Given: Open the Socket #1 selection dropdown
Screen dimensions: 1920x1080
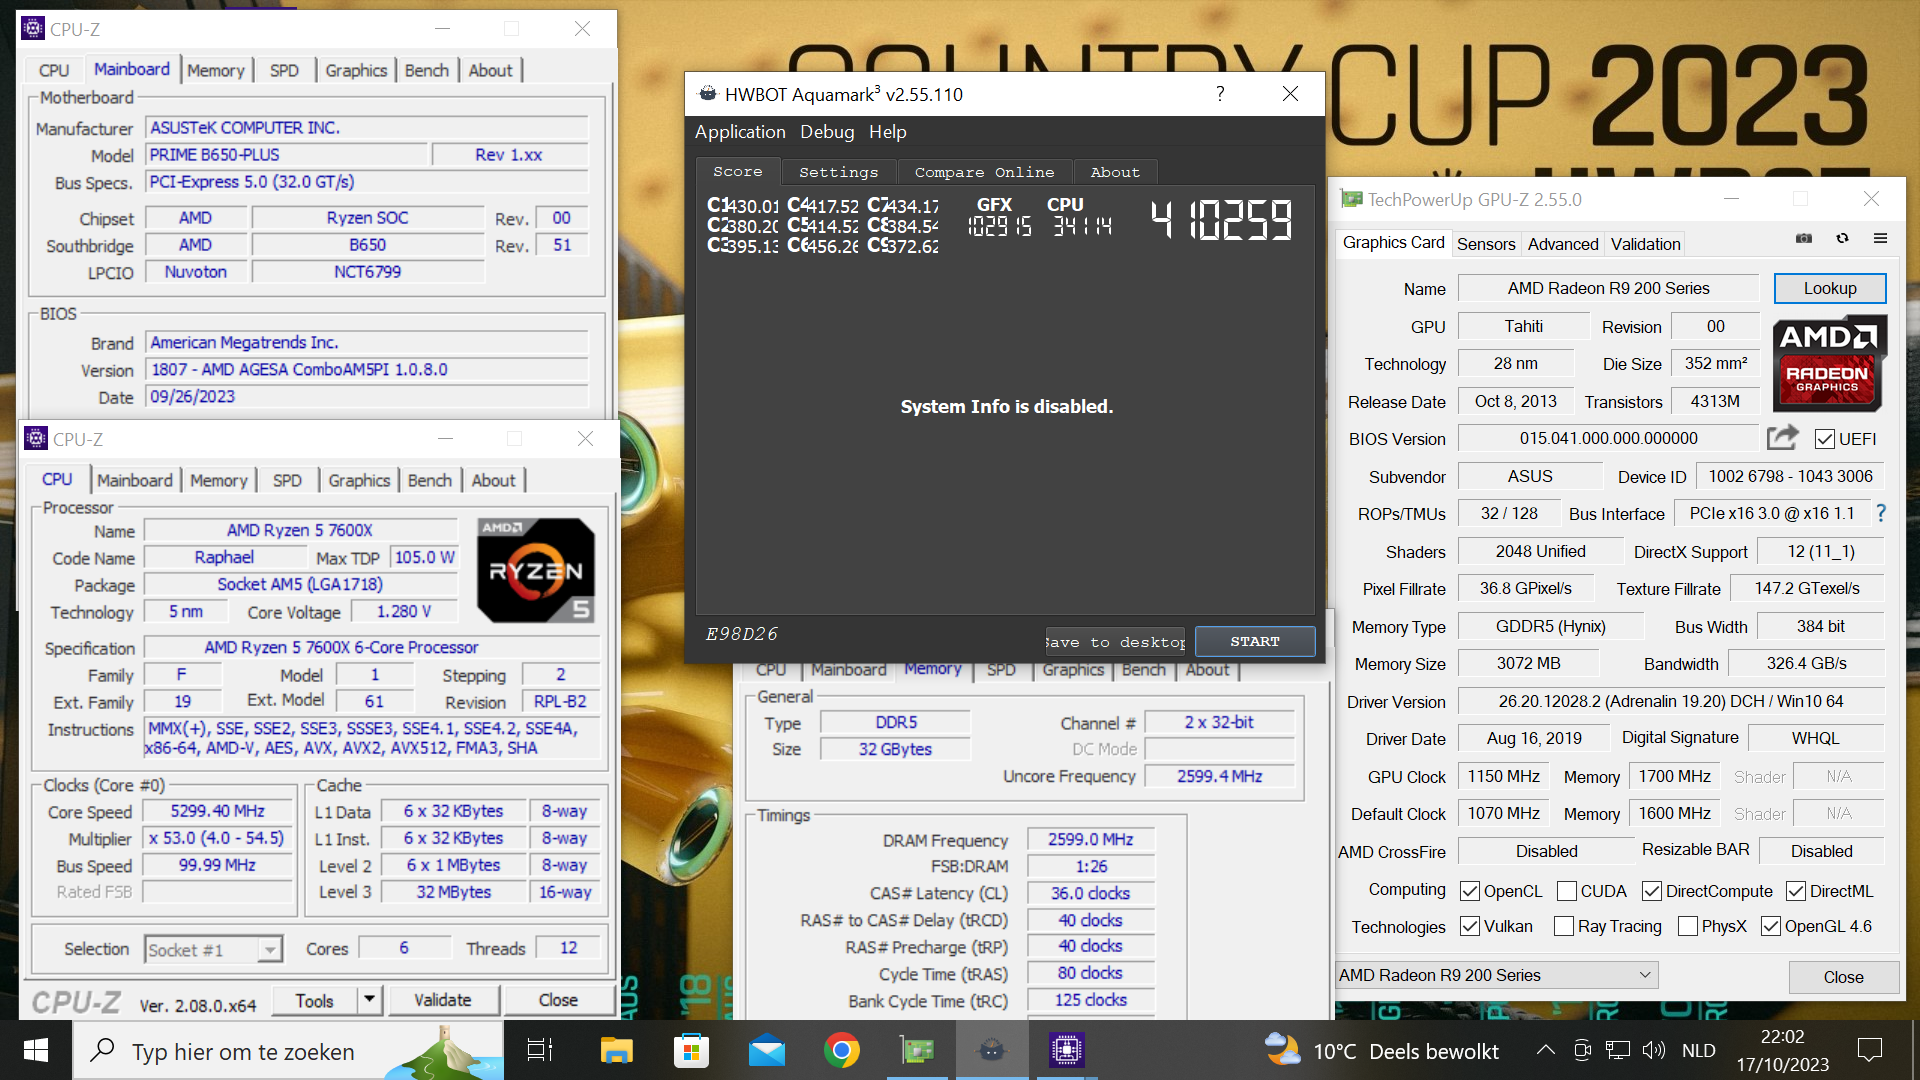Looking at the screenshot, I should coord(214,949).
